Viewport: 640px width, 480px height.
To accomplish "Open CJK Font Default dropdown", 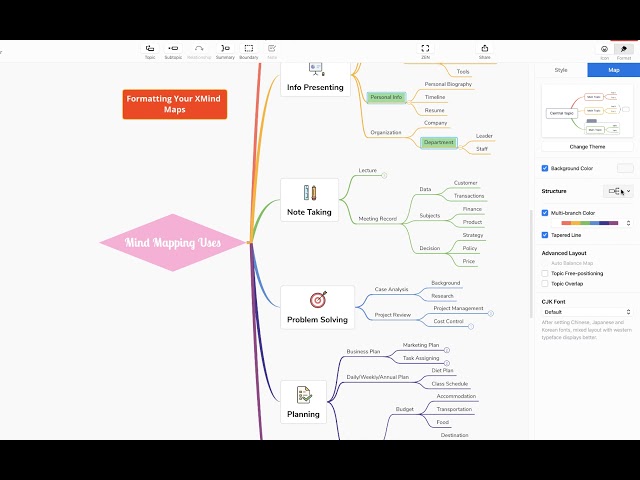I will pyautogui.click(x=587, y=312).
